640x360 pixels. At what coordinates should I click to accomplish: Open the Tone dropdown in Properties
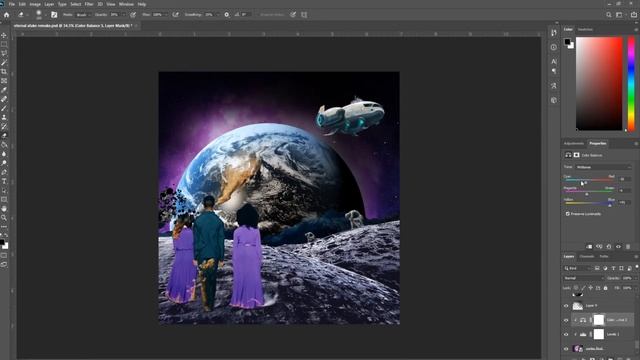click(603, 167)
